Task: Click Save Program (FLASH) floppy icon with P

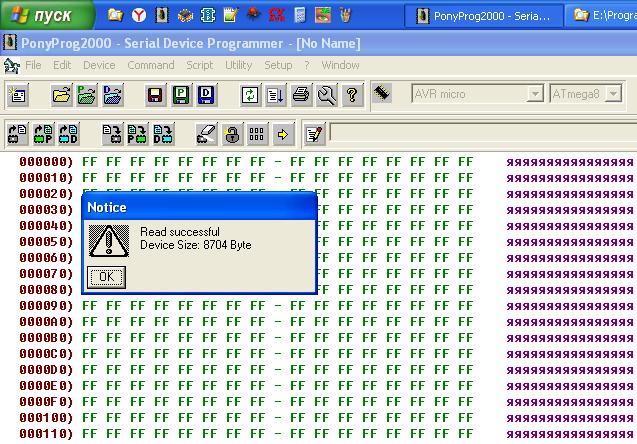Action: click(x=181, y=95)
